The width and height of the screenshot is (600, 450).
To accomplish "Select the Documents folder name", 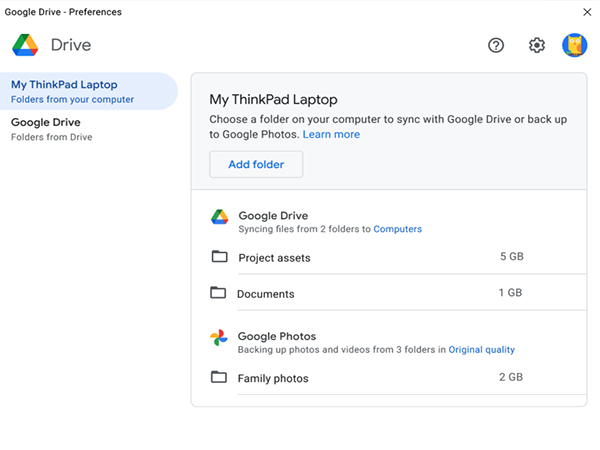I will tap(266, 294).
